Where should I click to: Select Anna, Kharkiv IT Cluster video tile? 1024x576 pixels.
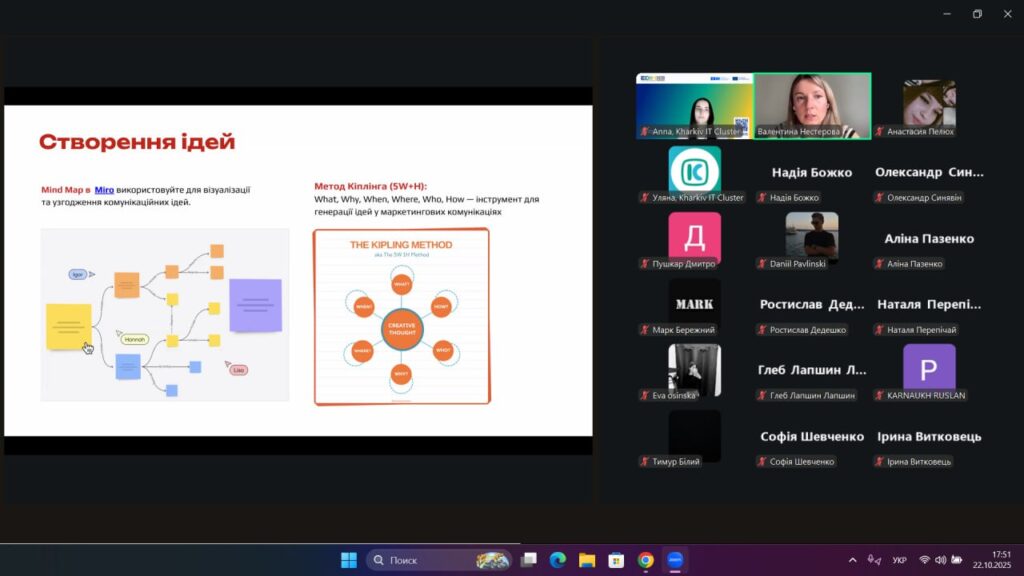(694, 105)
